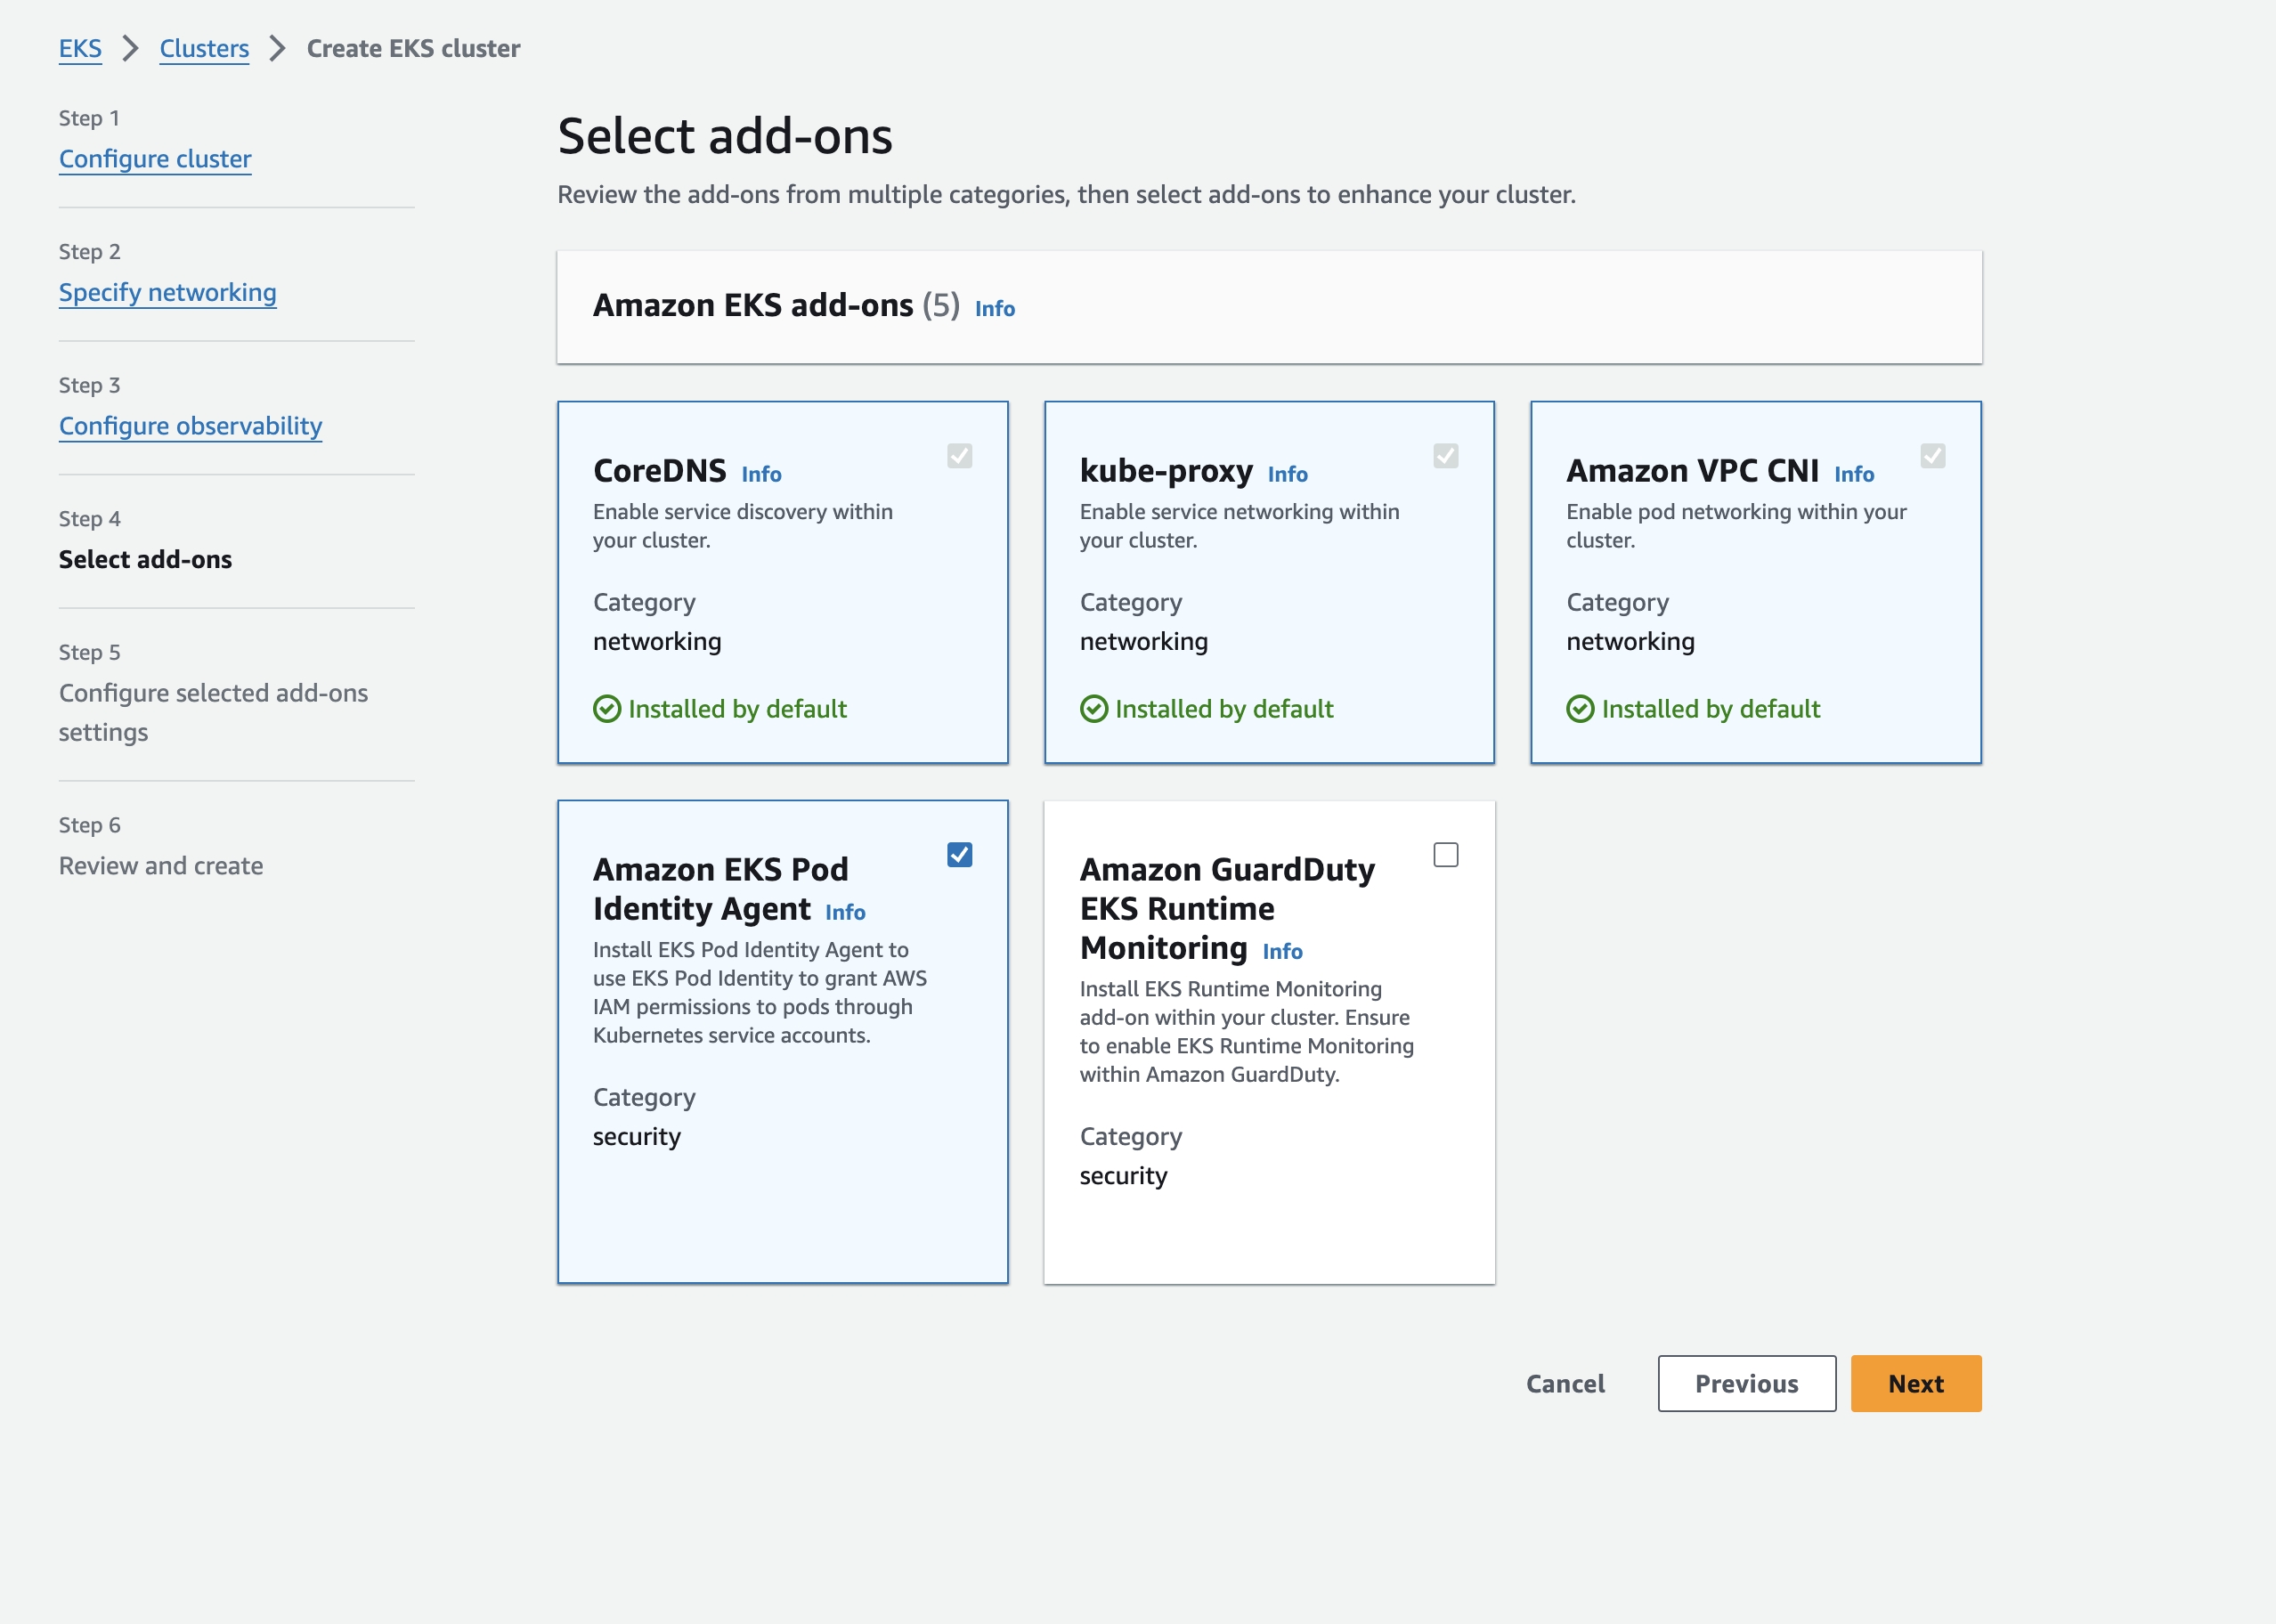
Task: Click the Pod Identity Agent security category value
Action: pos(636,1137)
